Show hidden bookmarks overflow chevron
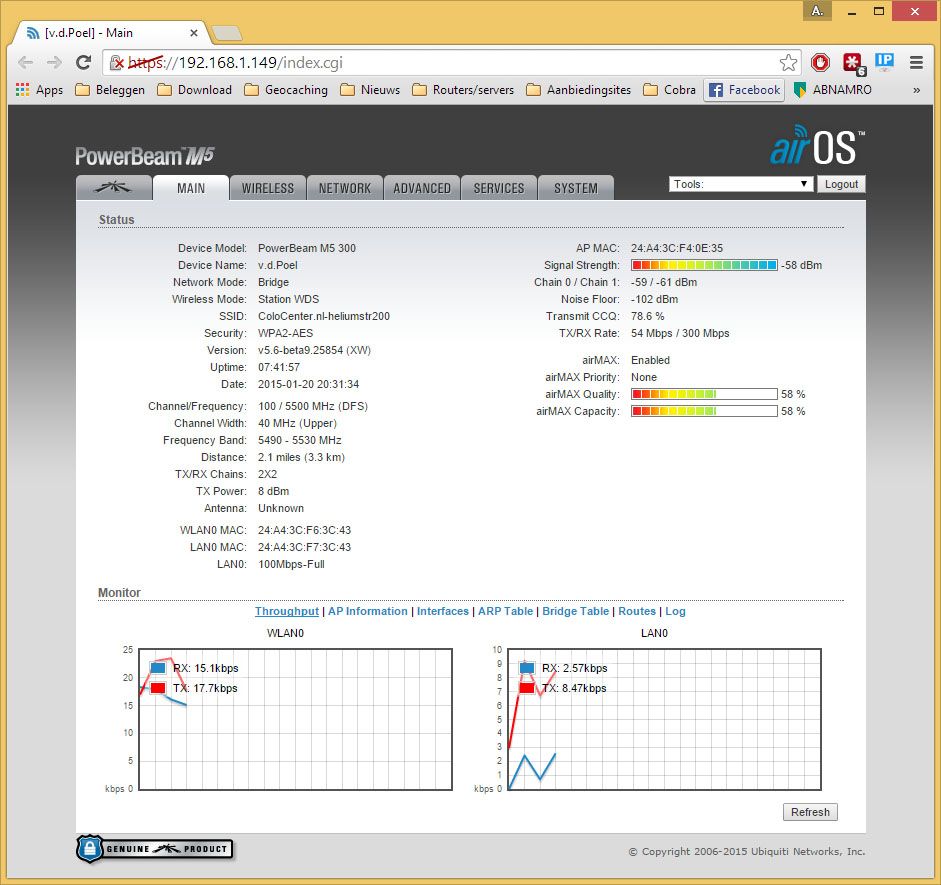Viewport: 941px width, 885px height. point(916,90)
